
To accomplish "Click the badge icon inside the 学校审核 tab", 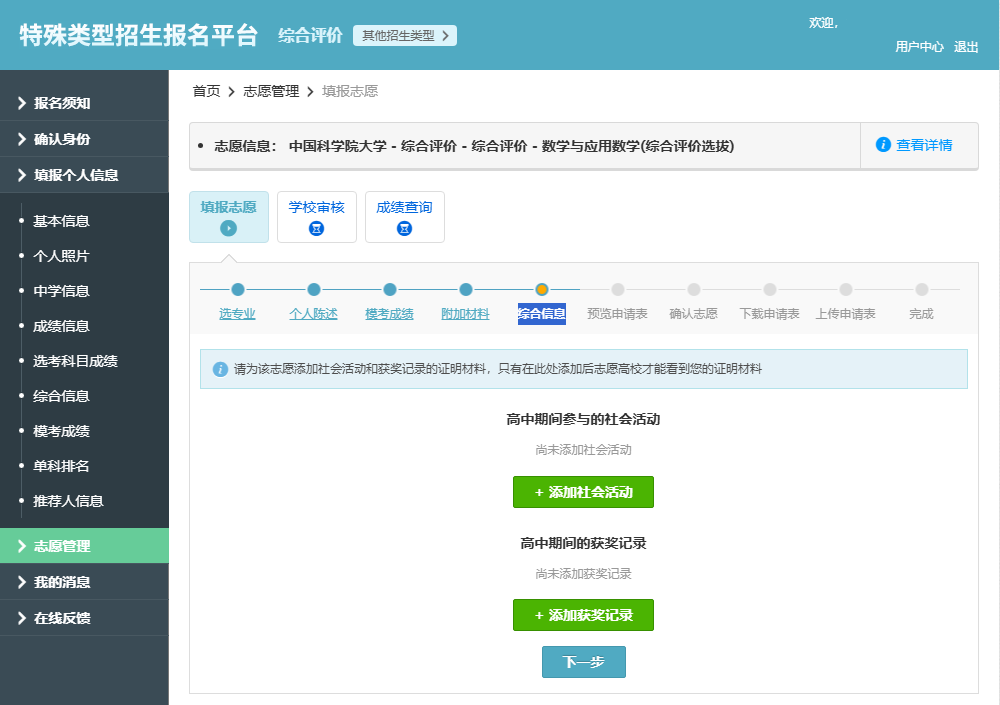I will [x=316, y=228].
